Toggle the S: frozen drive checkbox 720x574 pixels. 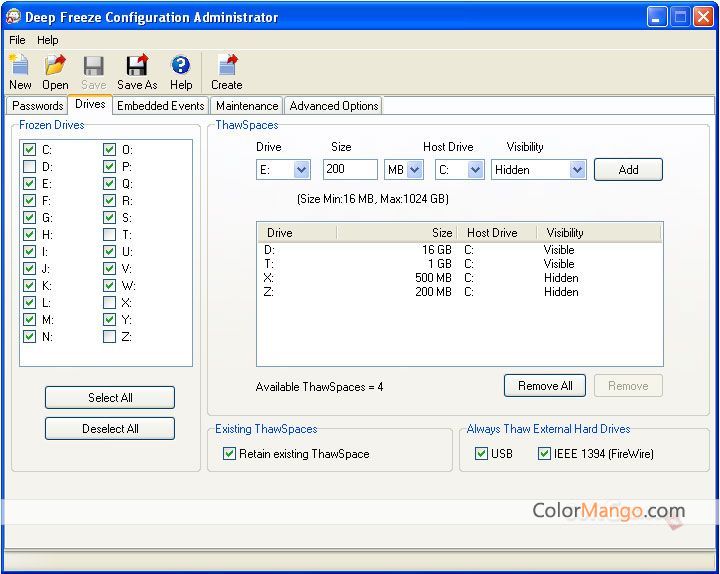click(x=109, y=217)
